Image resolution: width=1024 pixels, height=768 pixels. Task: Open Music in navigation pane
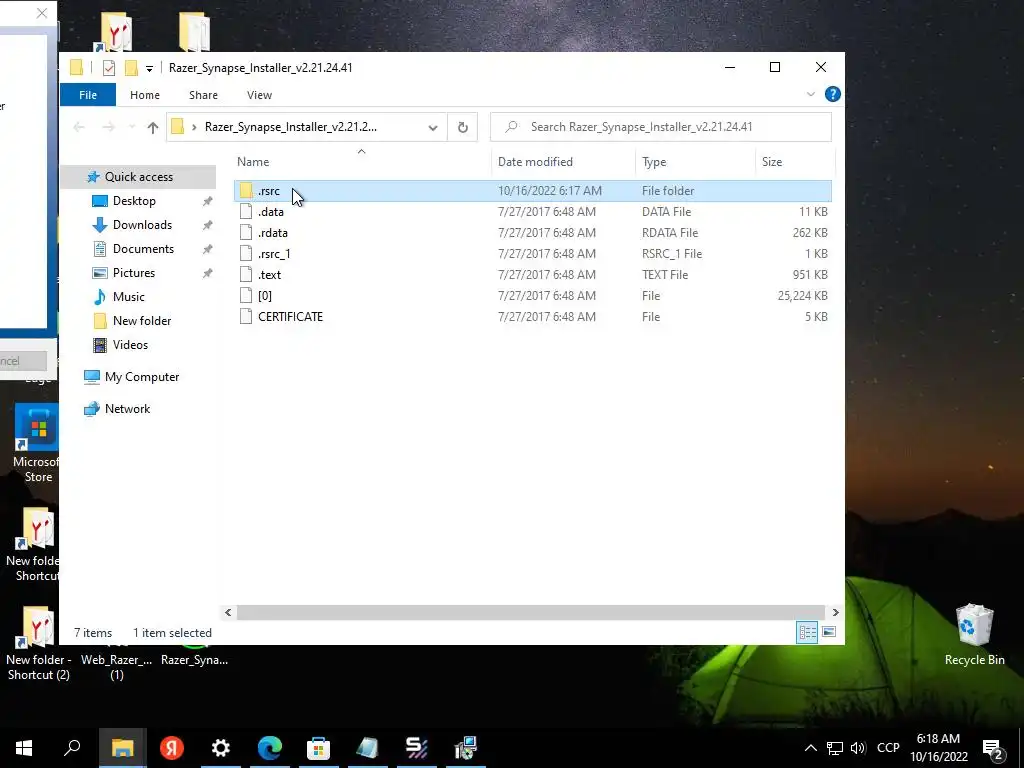(129, 296)
